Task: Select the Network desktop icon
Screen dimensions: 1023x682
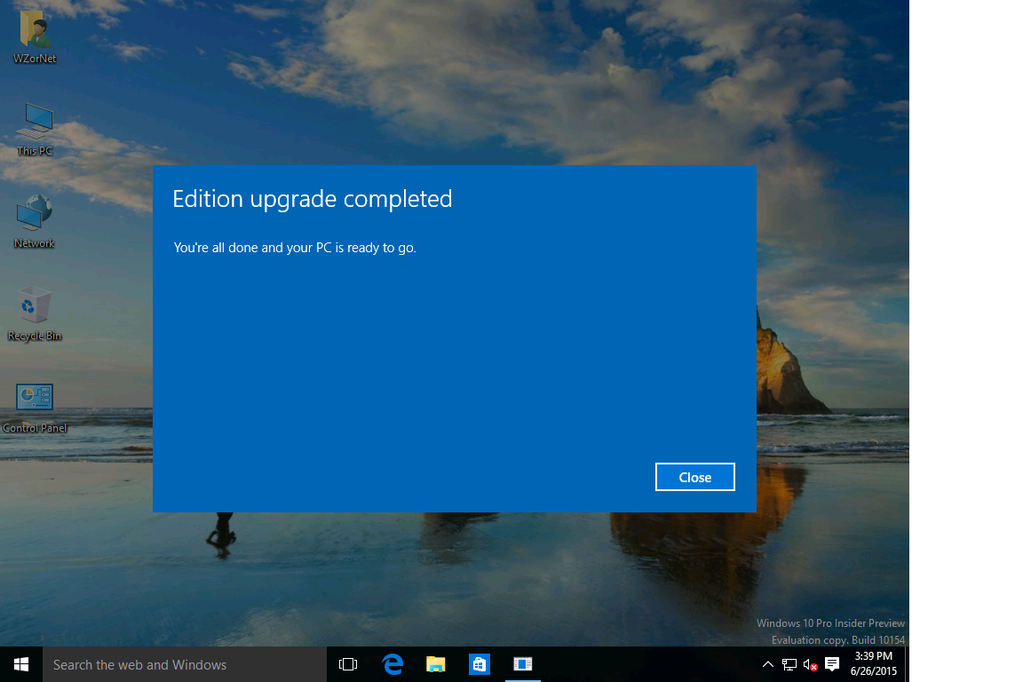Action: tap(35, 222)
